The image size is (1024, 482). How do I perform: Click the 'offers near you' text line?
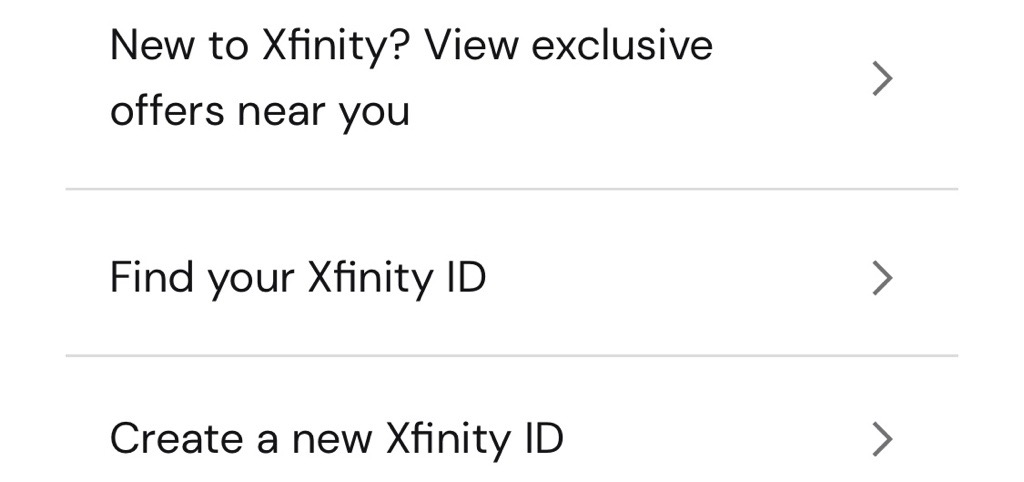260,112
